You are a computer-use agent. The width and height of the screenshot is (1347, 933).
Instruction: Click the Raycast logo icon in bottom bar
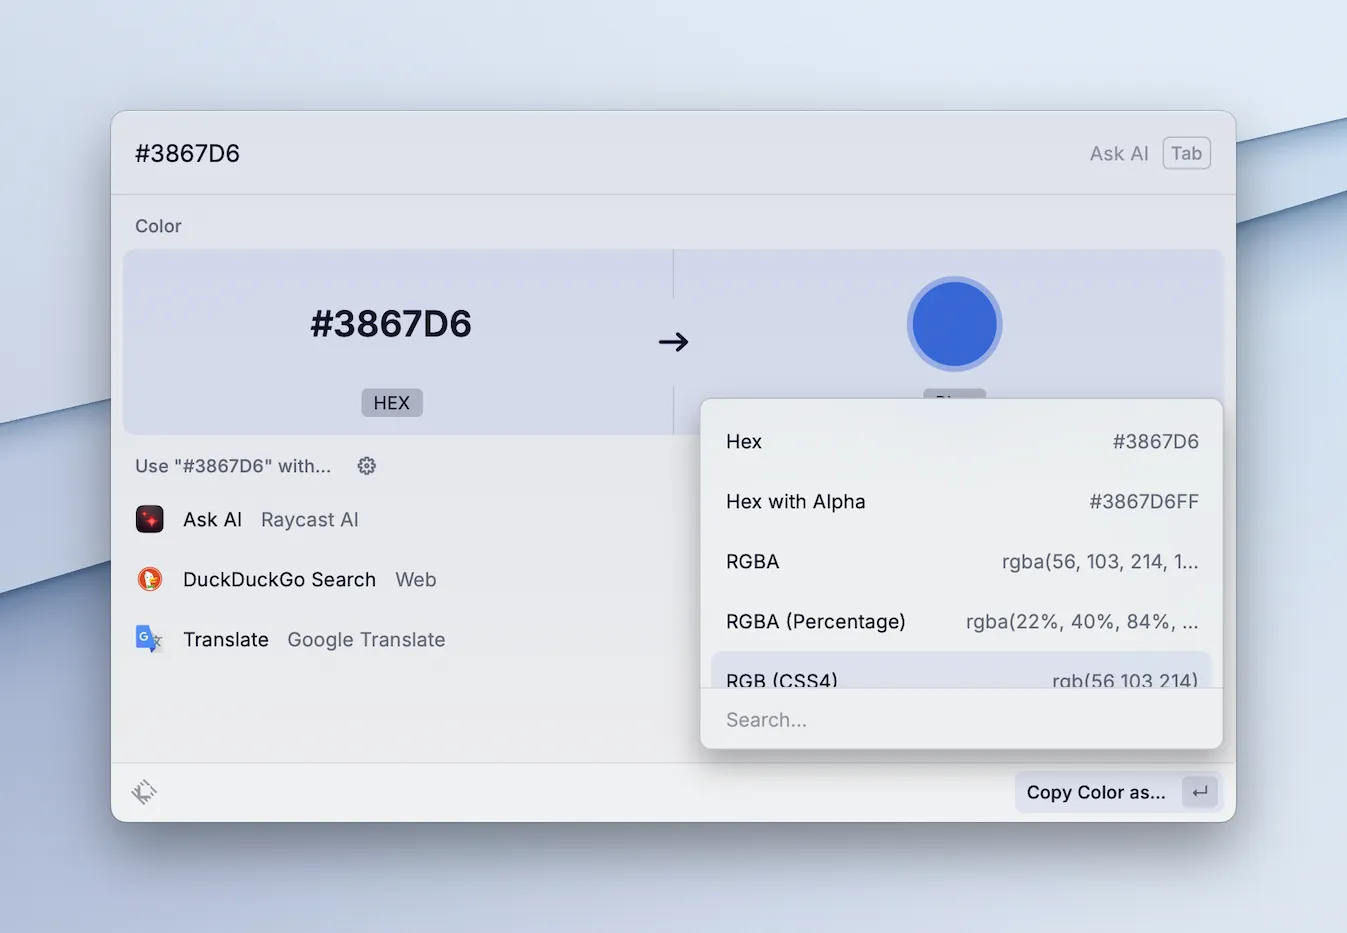coord(144,792)
